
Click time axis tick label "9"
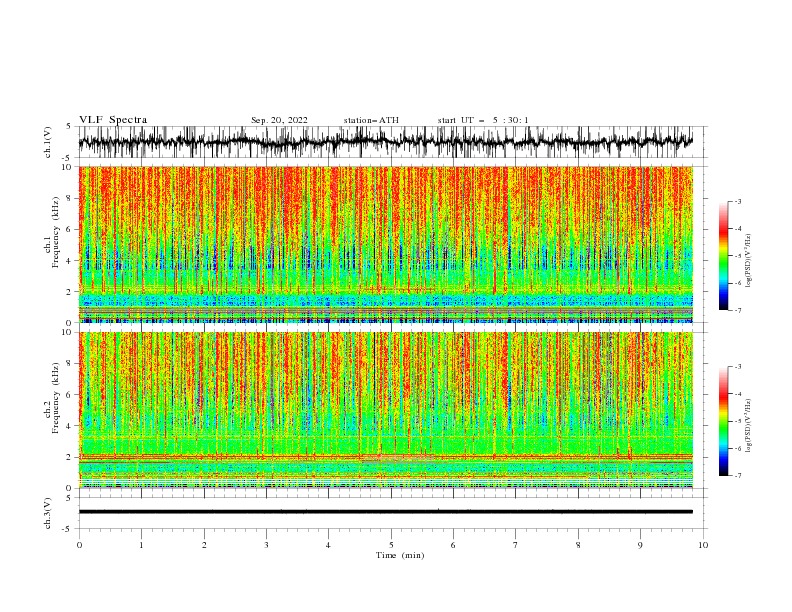tap(640, 545)
